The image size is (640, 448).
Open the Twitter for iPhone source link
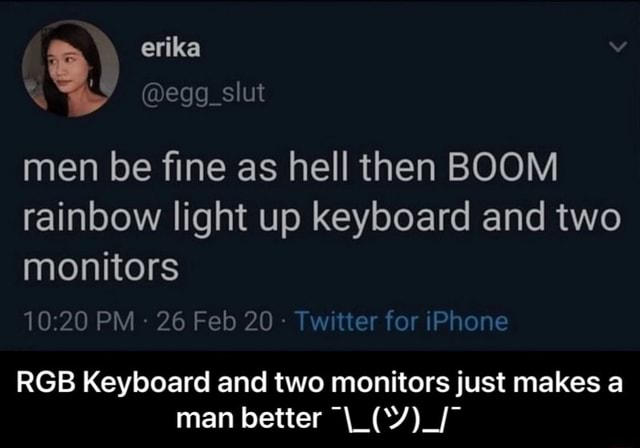[x=402, y=321]
